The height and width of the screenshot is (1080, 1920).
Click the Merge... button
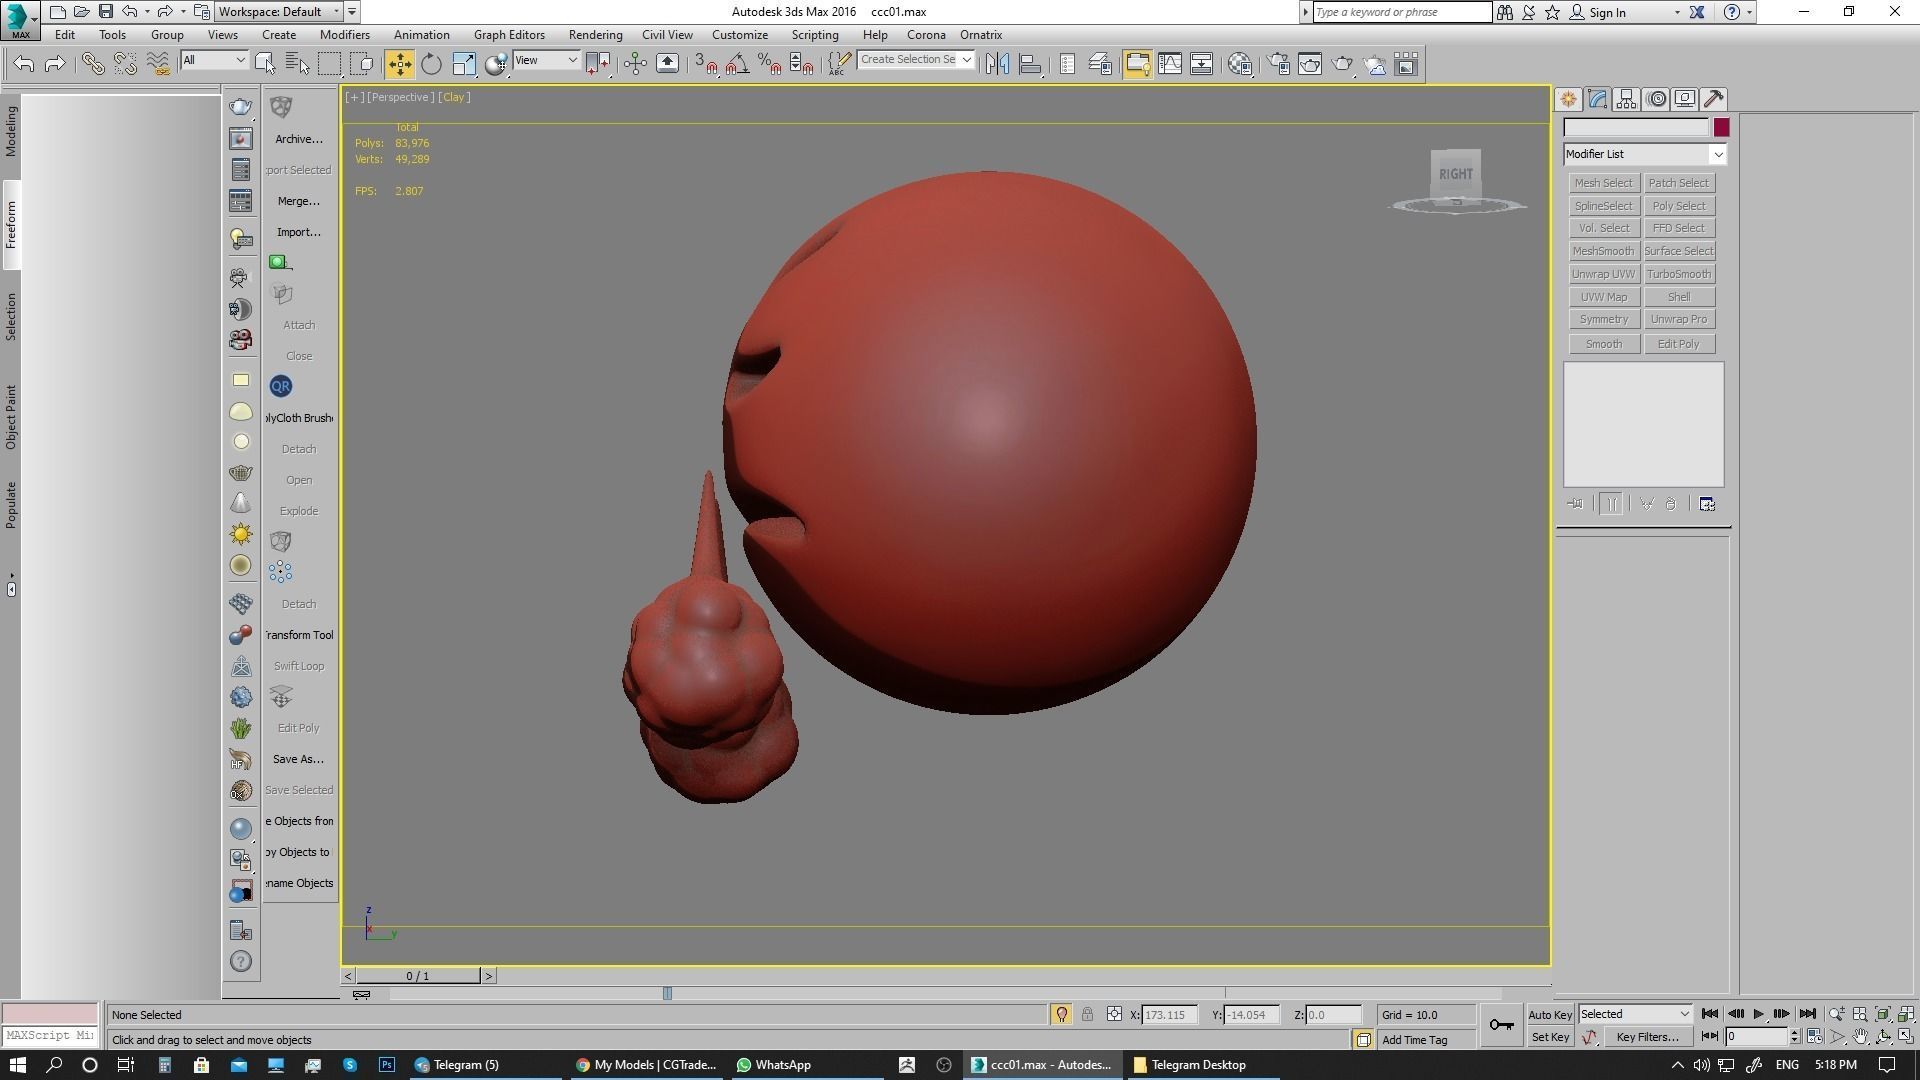[299, 201]
